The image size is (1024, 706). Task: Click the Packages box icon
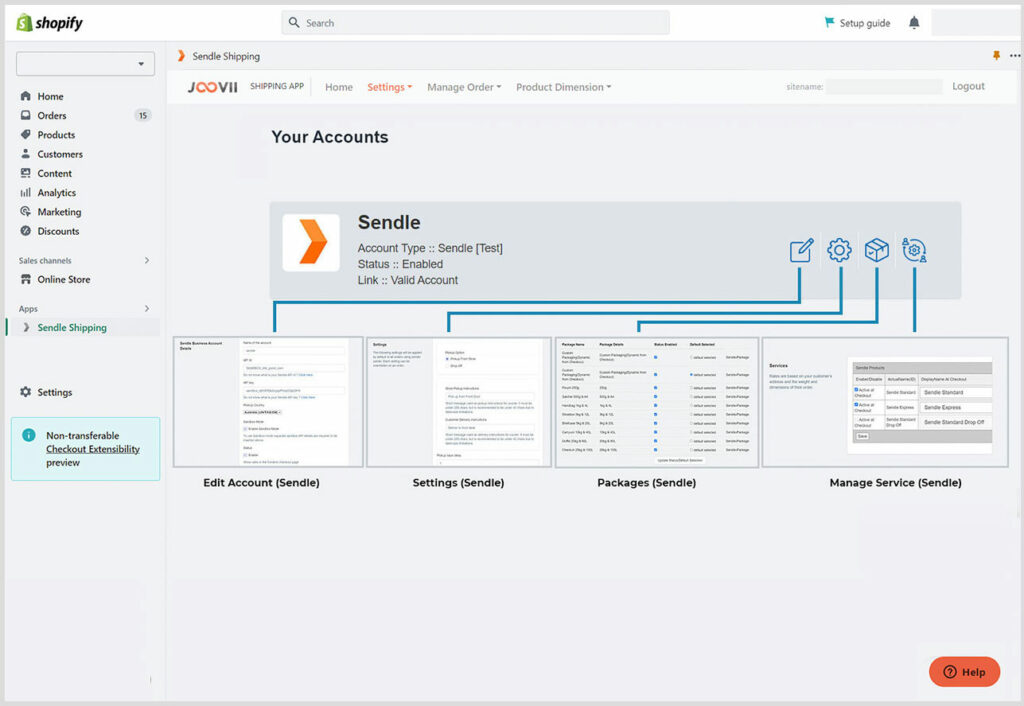click(x=876, y=249)
